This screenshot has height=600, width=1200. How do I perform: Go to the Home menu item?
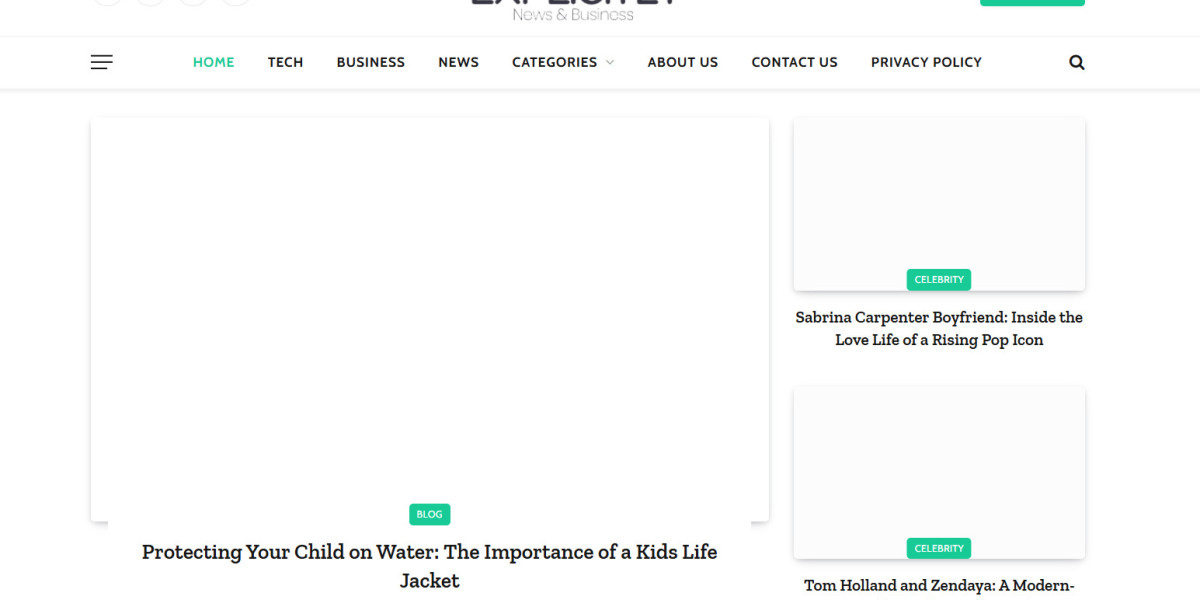[x=213, y=62]
